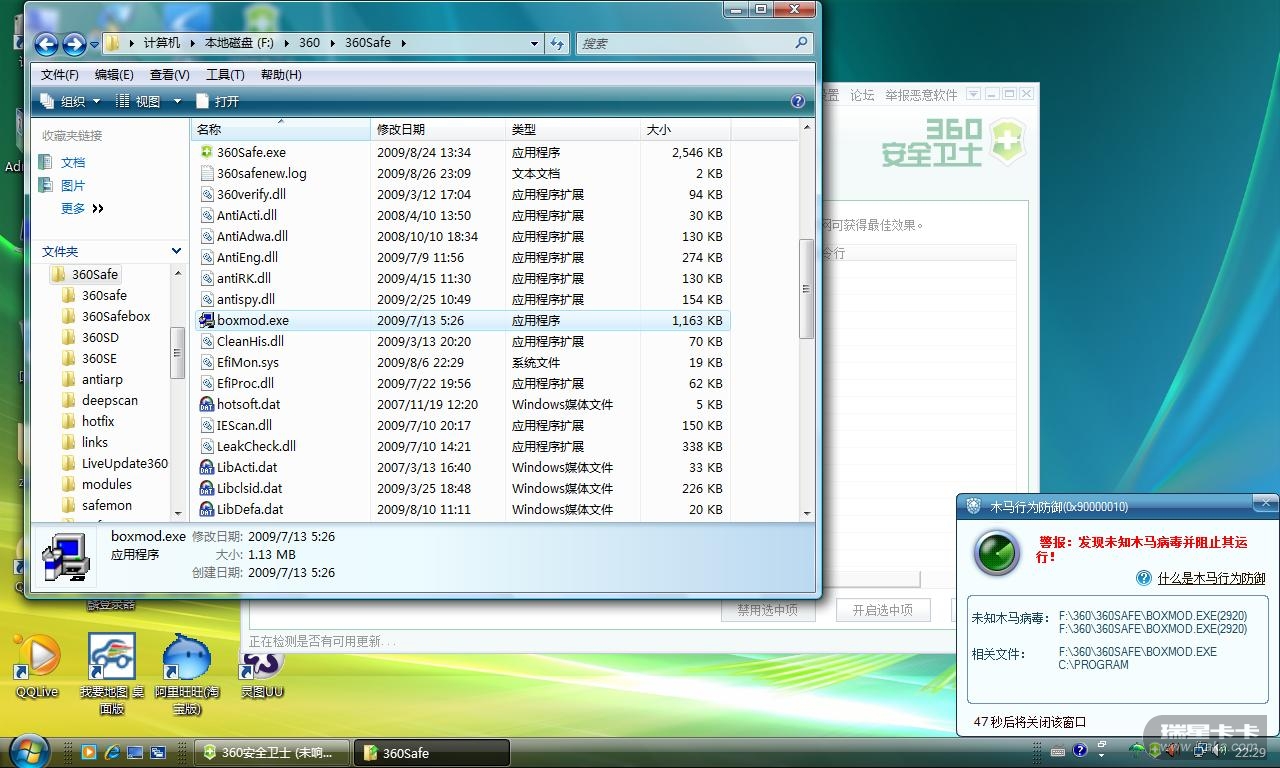This screenshot has width=1280, height=768.
Task: Click the keyboard icon on the taskbar
Action: pyautogui.click(x=1057, y=750)
